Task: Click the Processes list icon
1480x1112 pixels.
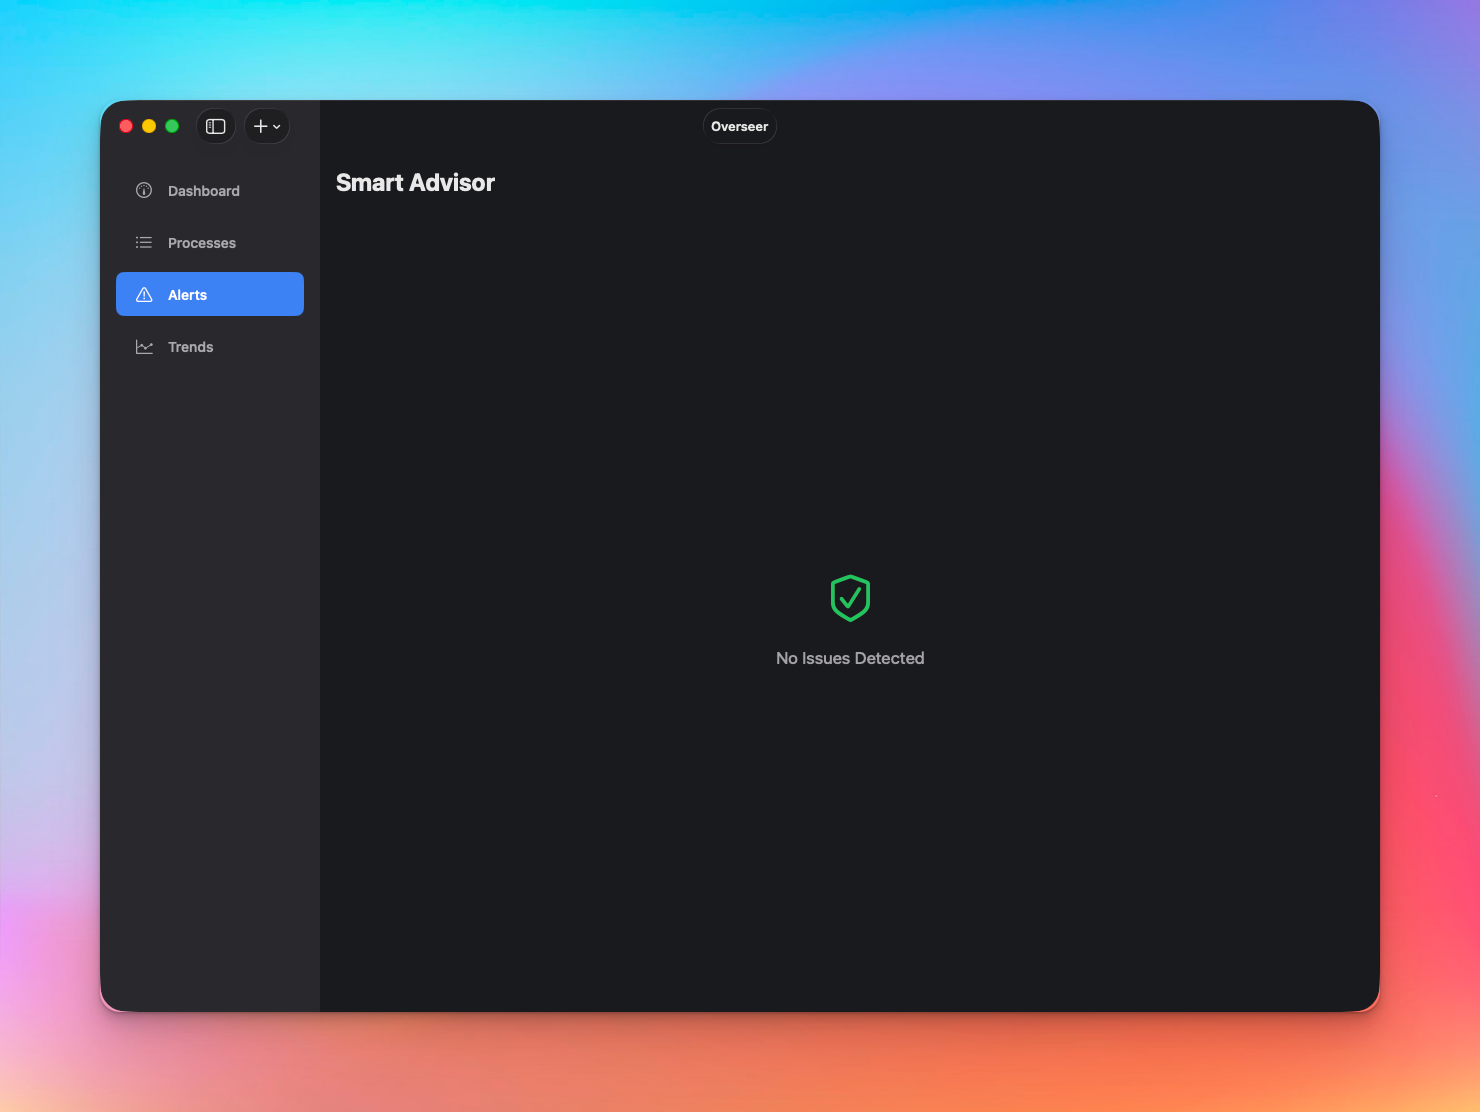Action: click(144, 243)
